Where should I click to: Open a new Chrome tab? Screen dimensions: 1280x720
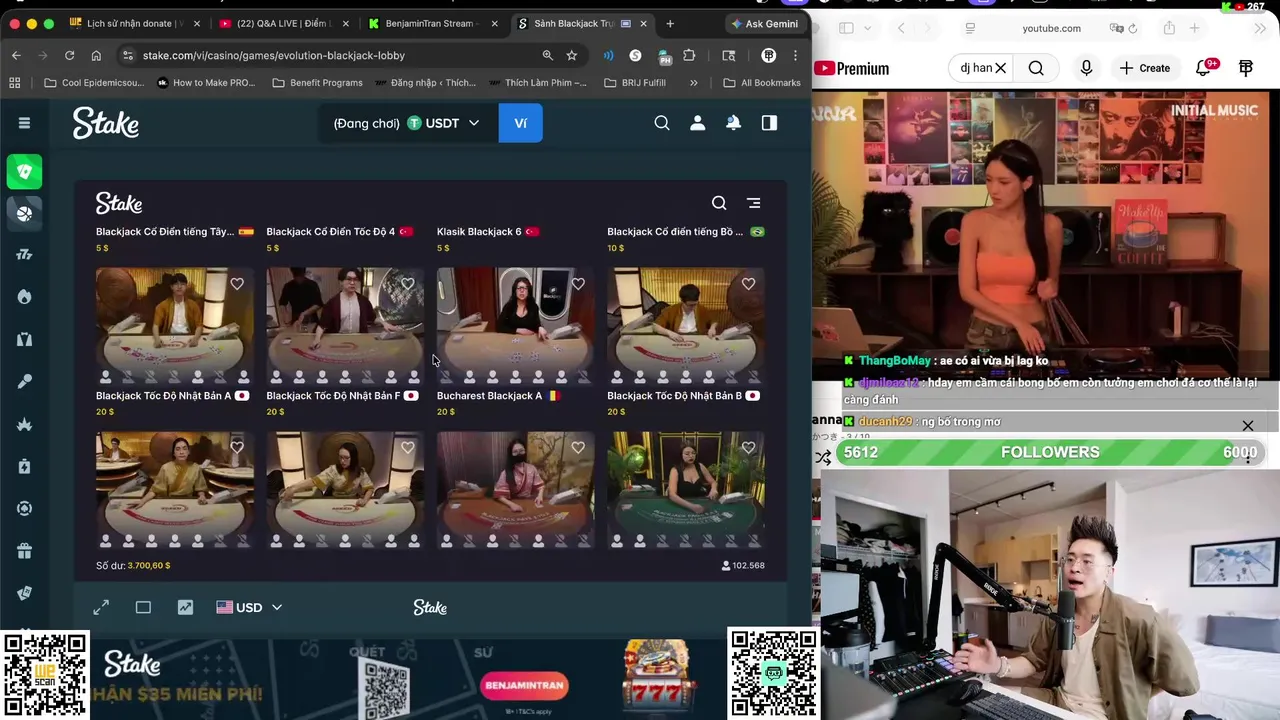point(670,23)
